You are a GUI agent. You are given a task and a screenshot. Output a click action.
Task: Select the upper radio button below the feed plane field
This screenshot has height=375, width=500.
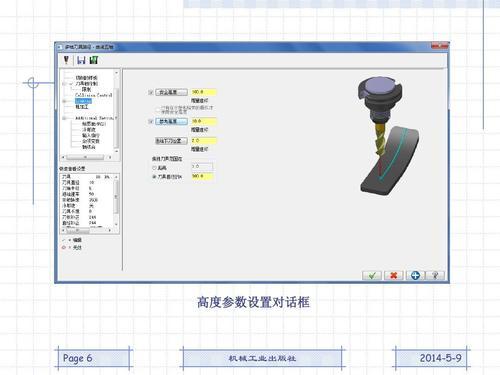[154, 168]
